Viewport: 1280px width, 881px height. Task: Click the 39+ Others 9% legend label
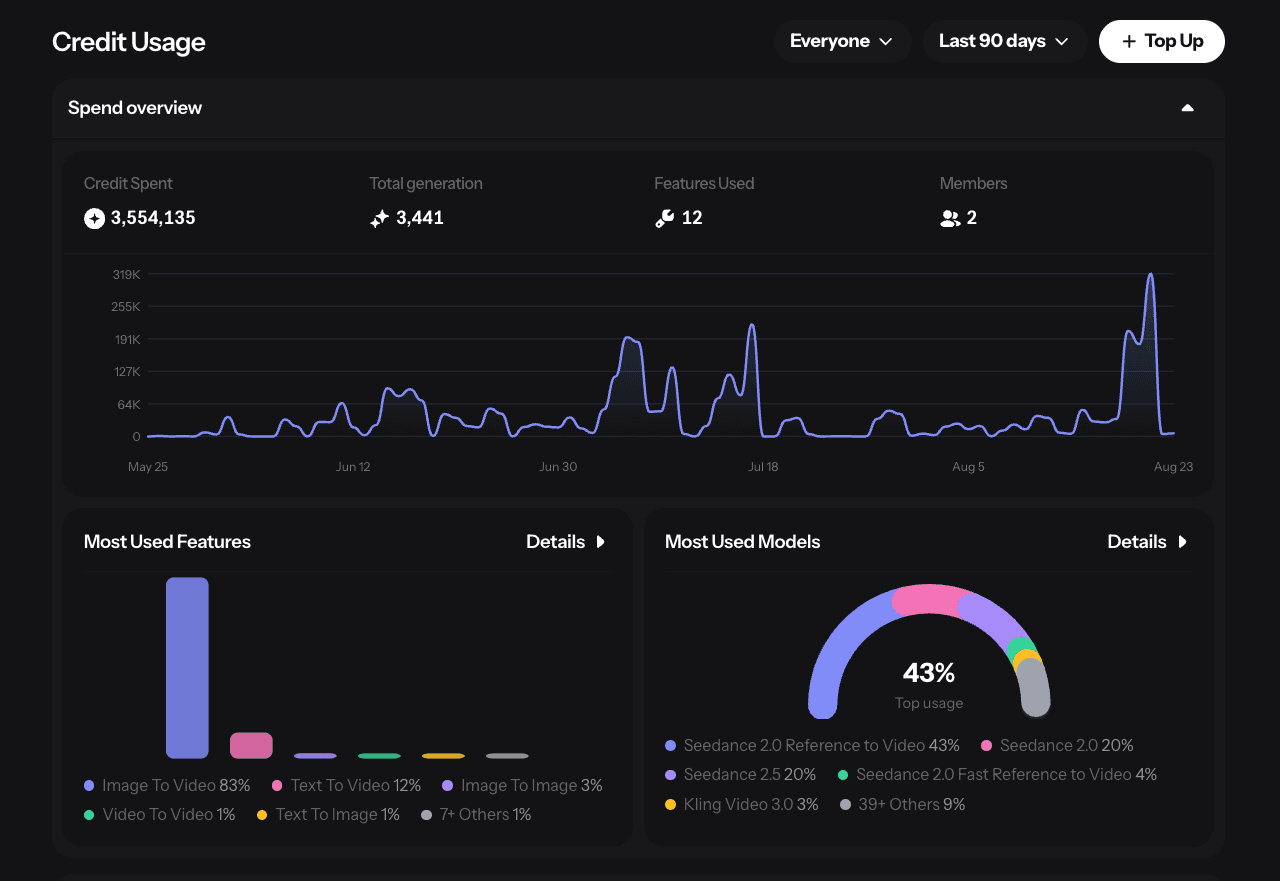912,805
